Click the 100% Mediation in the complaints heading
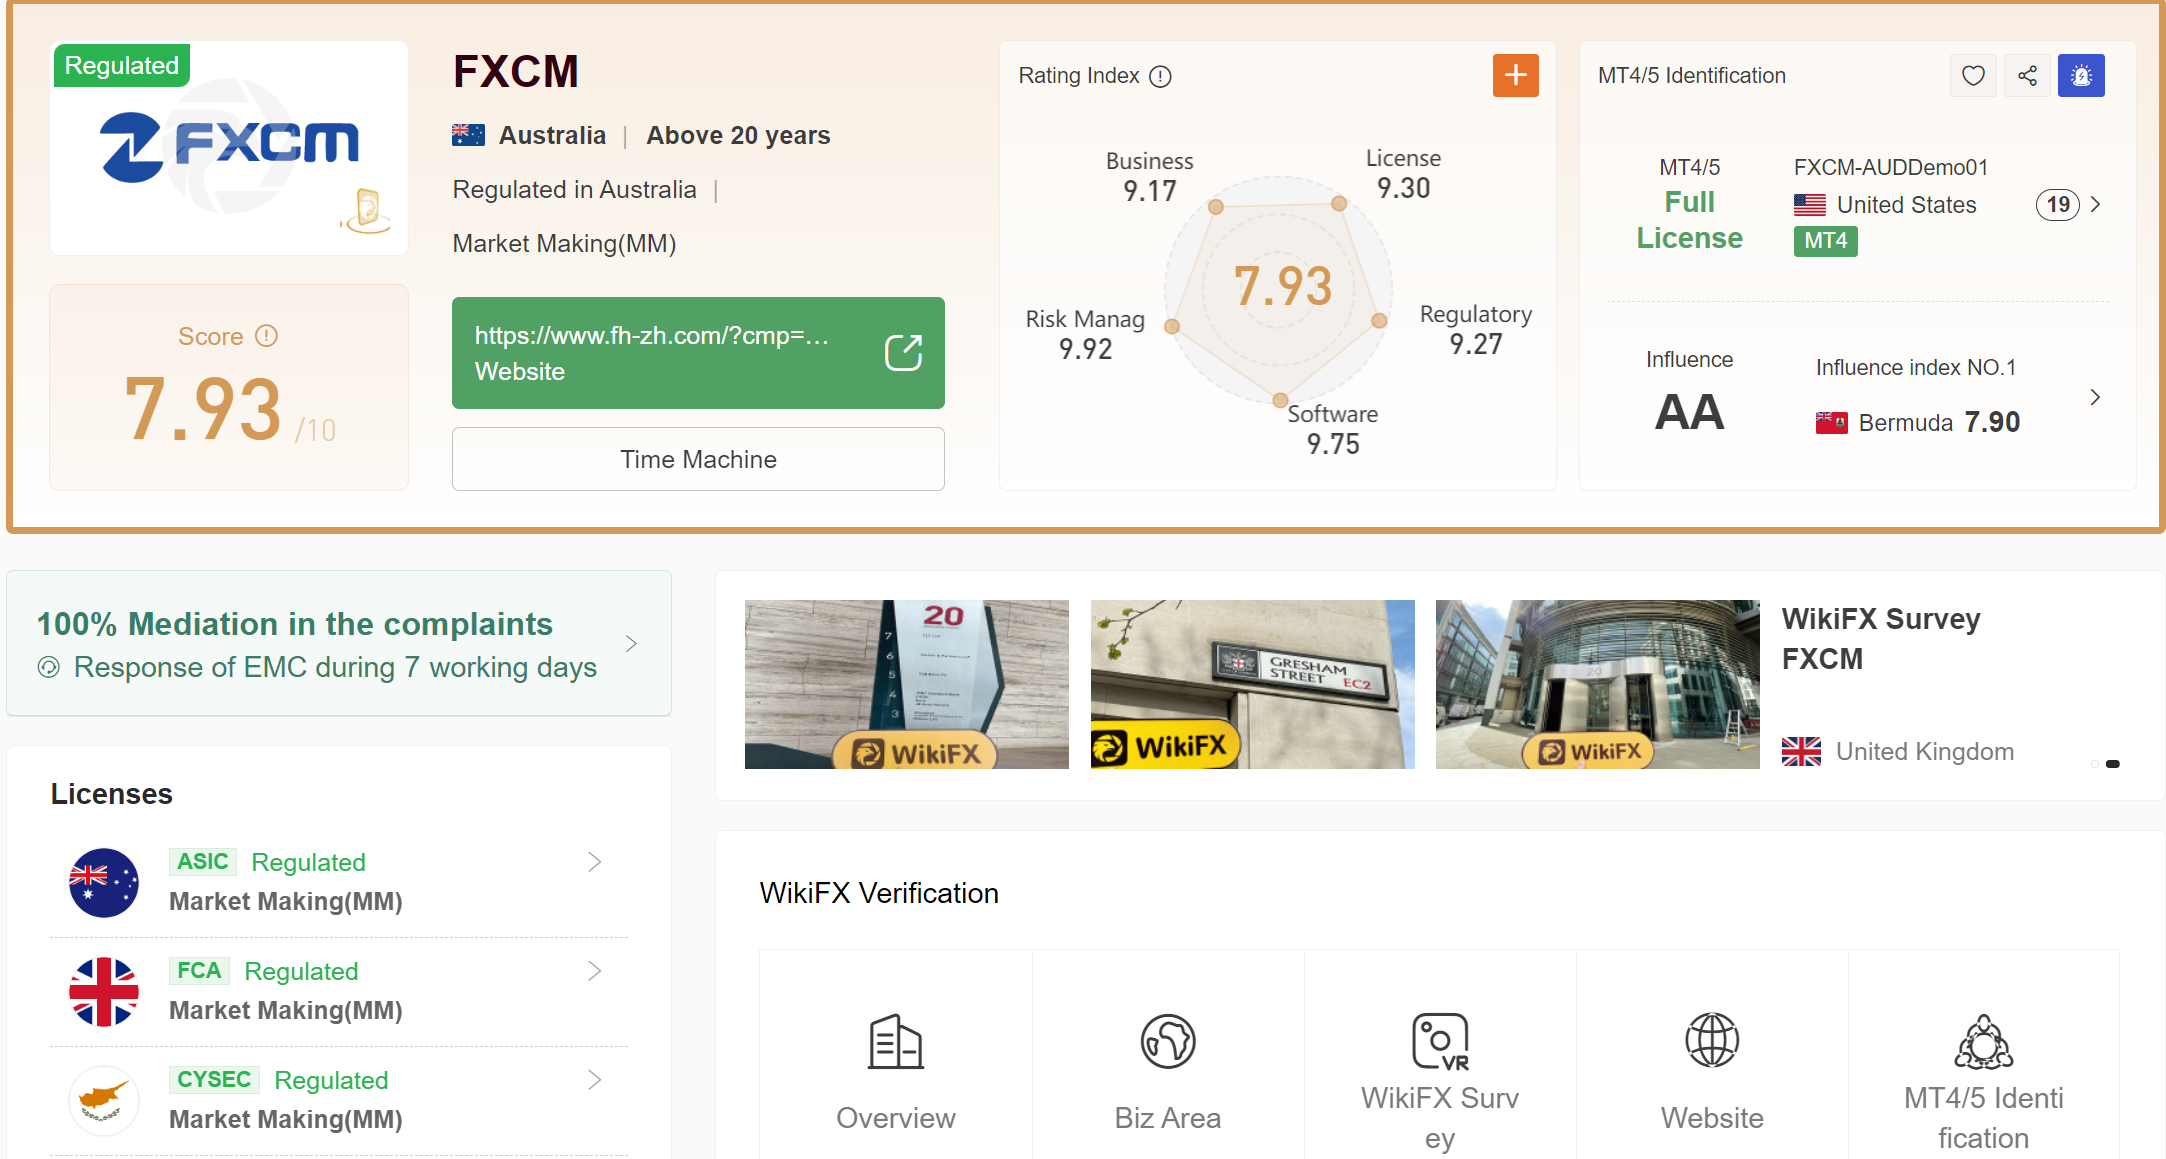The width and height of the screenshot is (2166, 1159). [294, 624]
